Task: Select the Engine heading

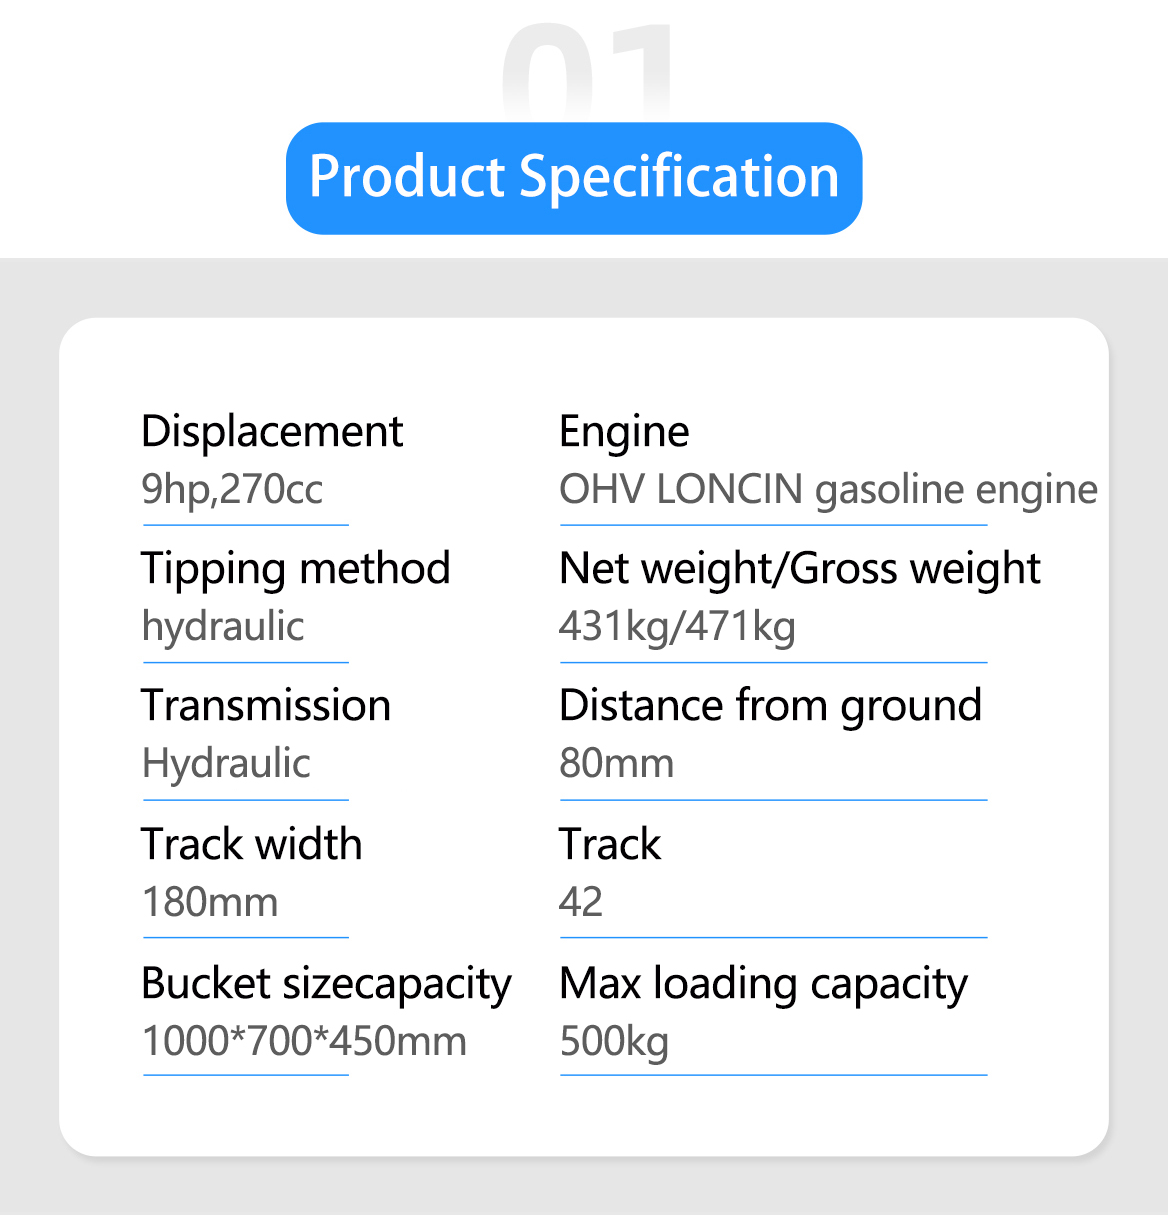Action: (x=624, y=433)
